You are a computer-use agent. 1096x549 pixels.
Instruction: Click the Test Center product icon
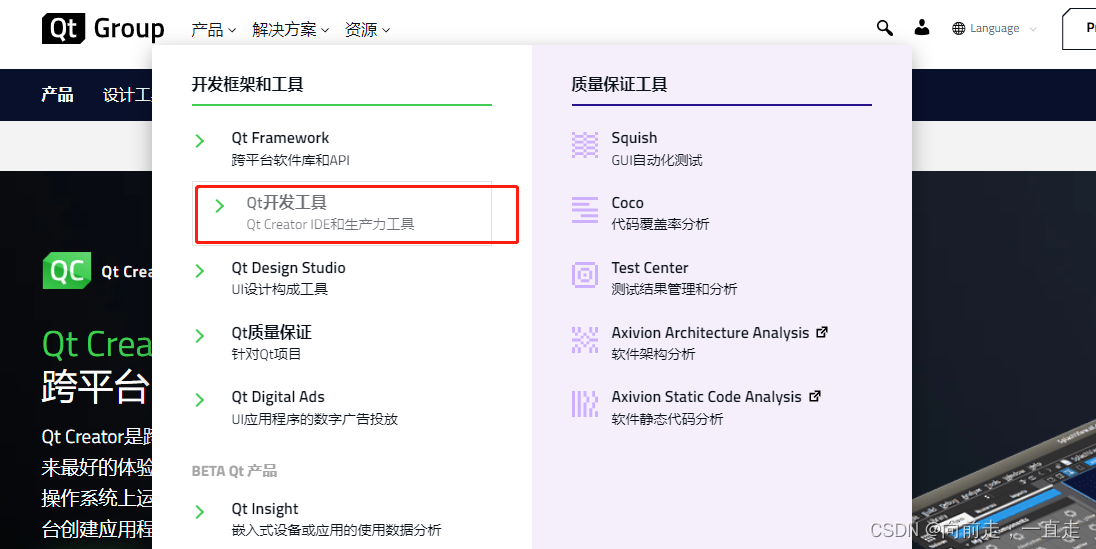(x=585, y=275)
